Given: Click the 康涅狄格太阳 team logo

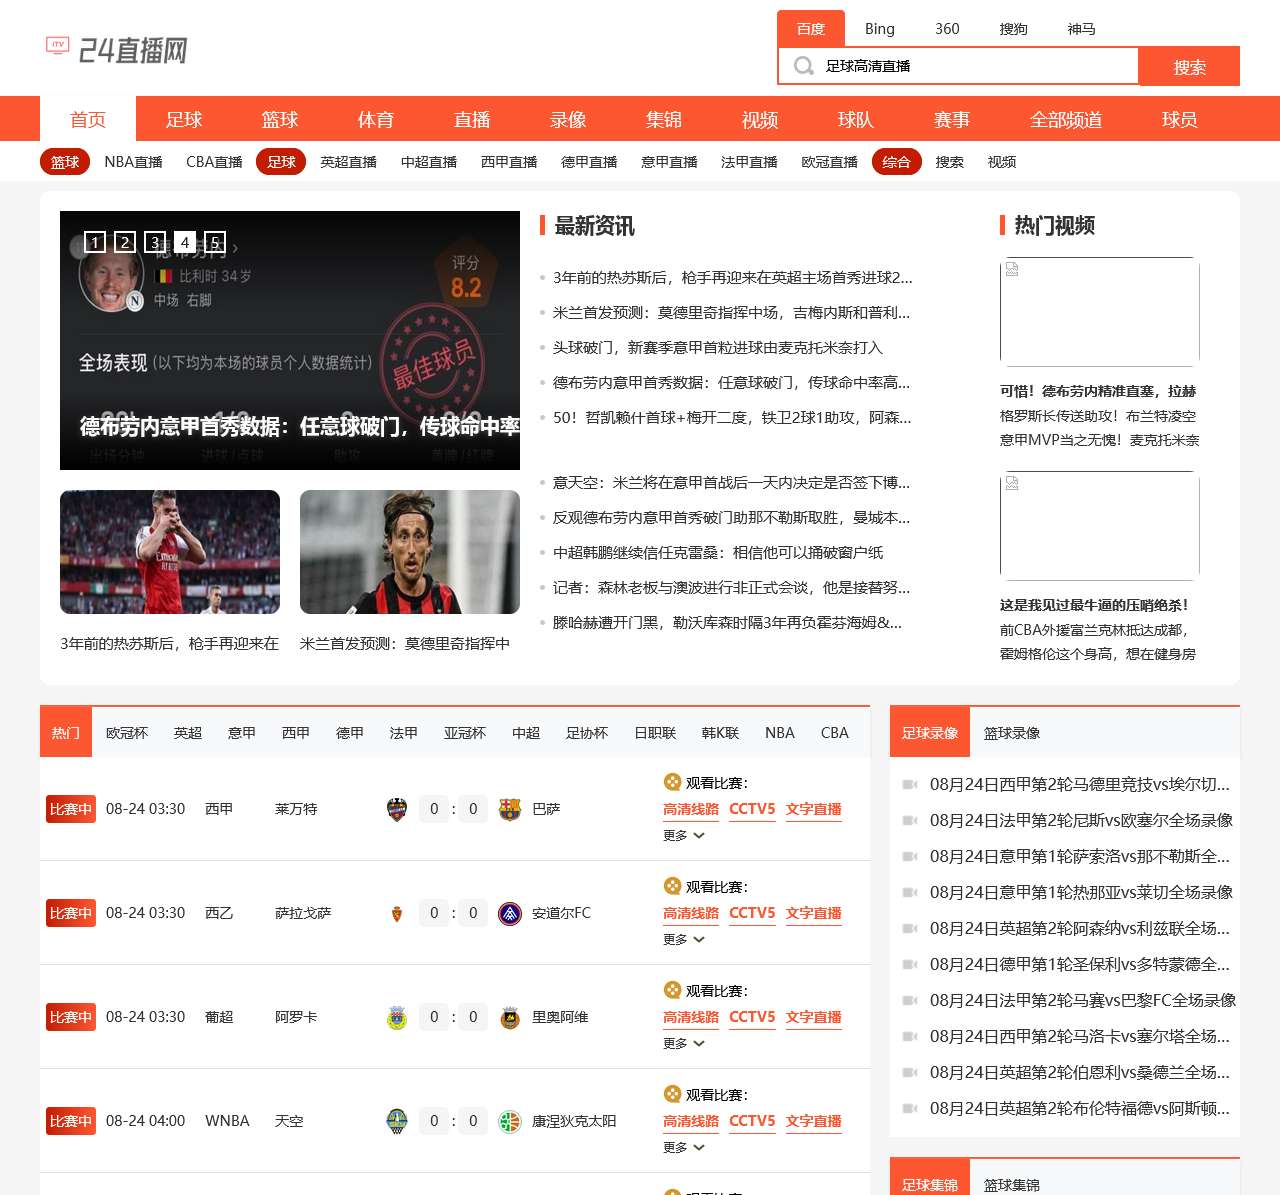Looking at the screenshot, I should click(x=510, y=1121).
